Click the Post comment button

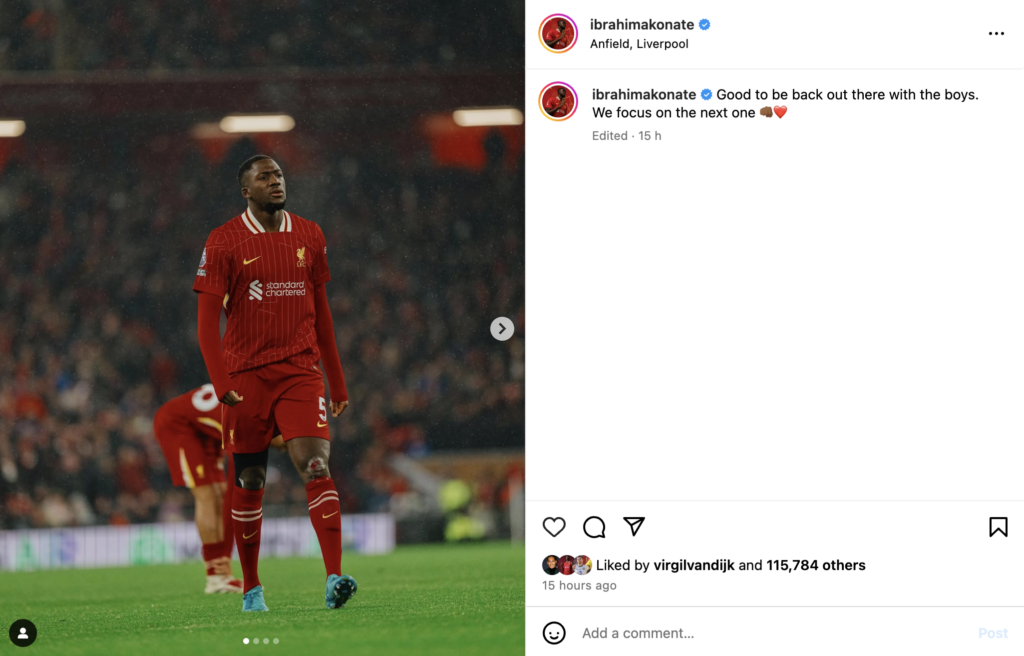993,633
